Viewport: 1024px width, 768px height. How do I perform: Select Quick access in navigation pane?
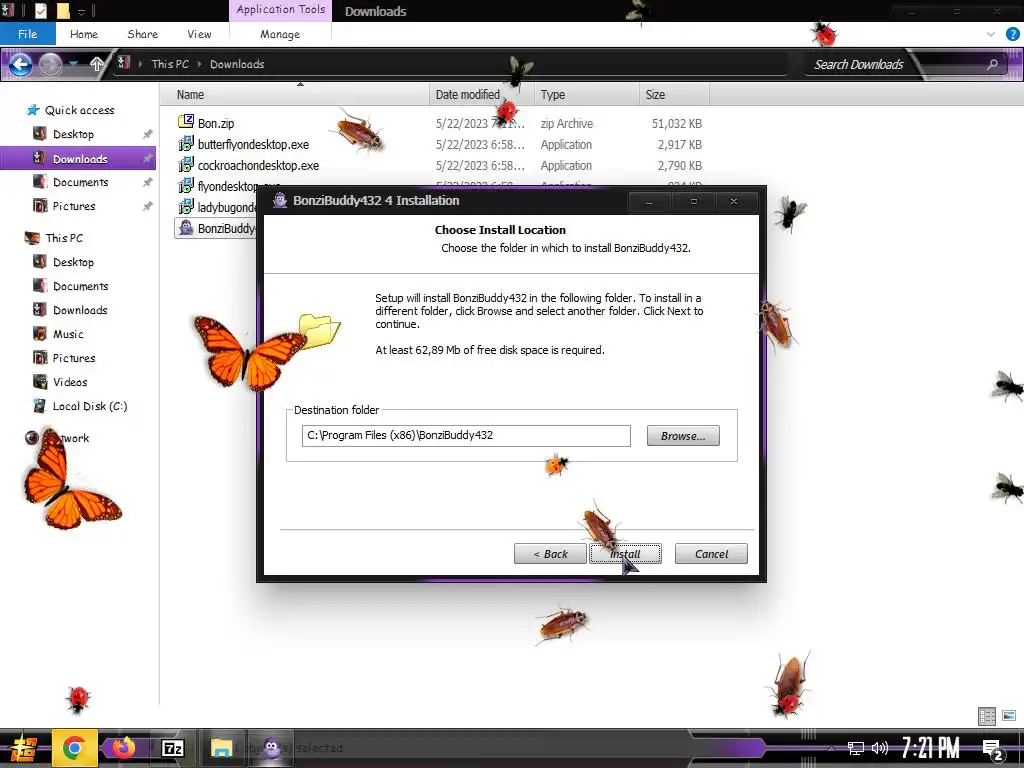pyautogui.click(x=79, y=110)
